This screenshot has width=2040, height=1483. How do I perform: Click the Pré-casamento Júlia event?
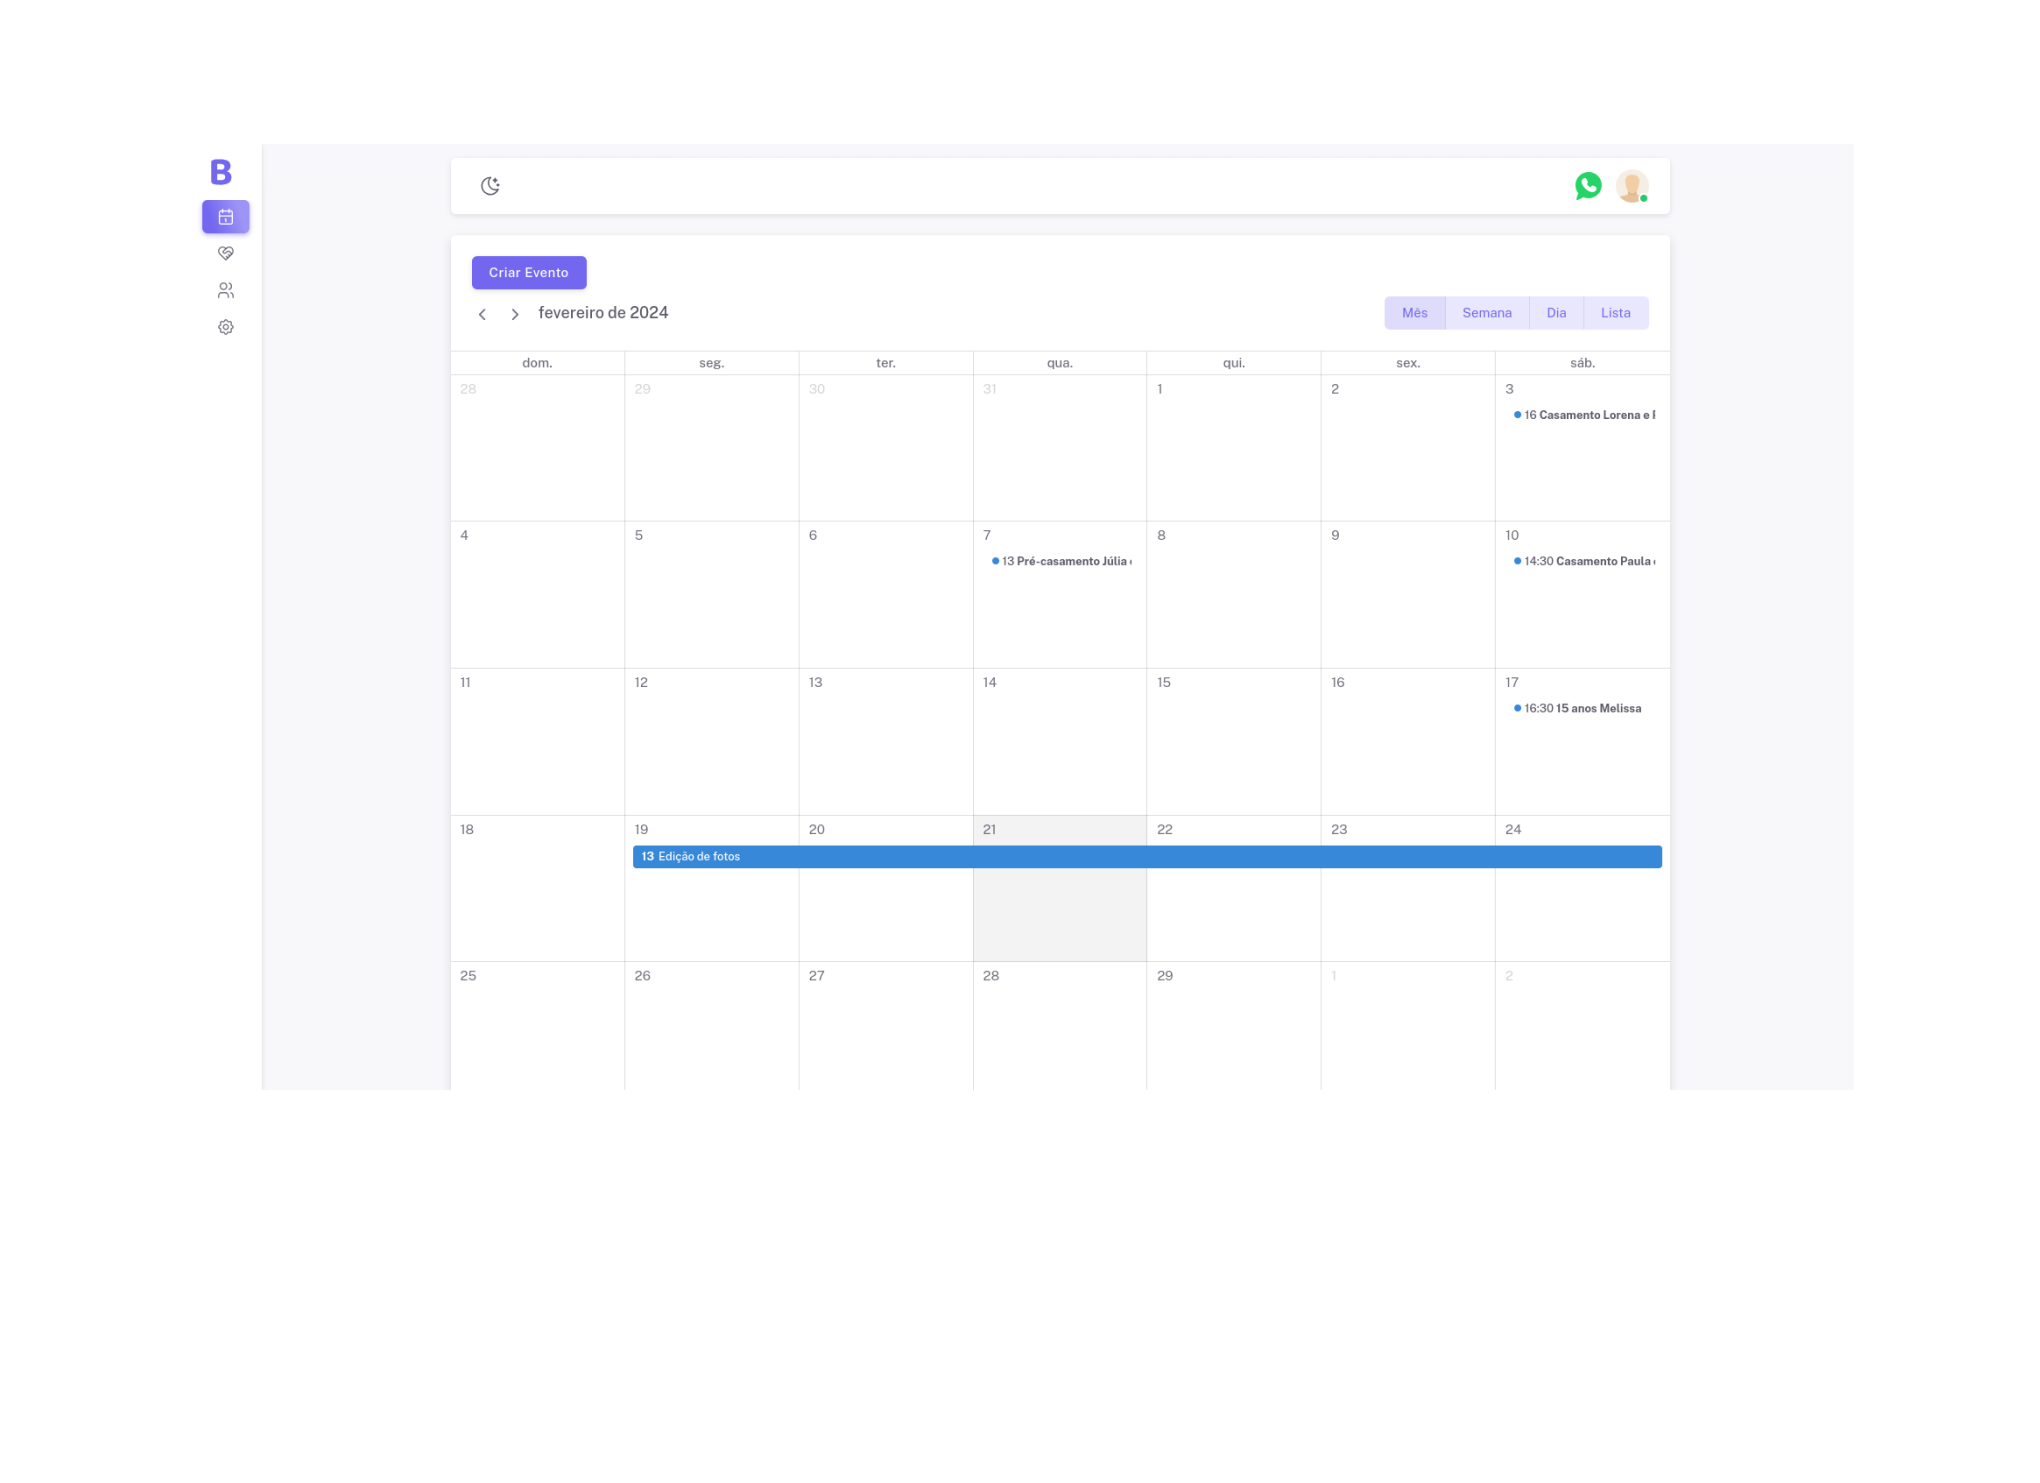click(1061, 561)
